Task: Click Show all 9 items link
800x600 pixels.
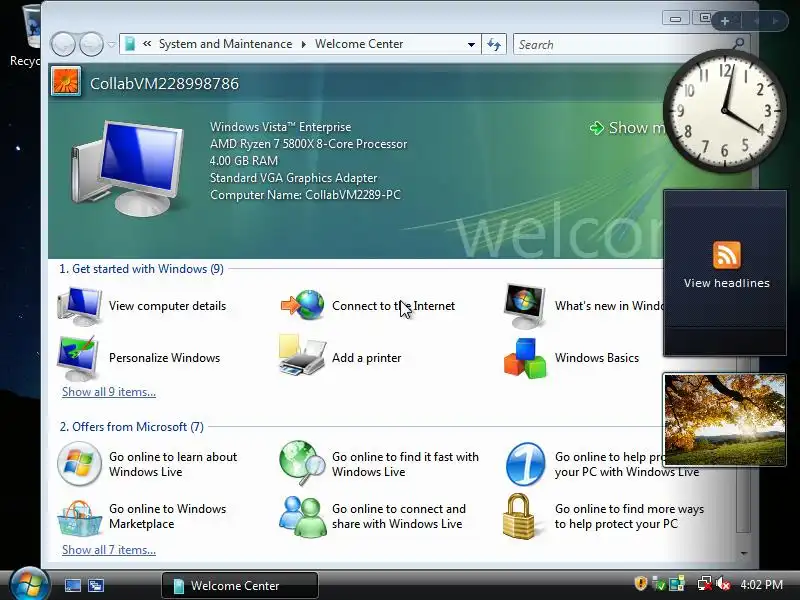Action: (109, 392)
